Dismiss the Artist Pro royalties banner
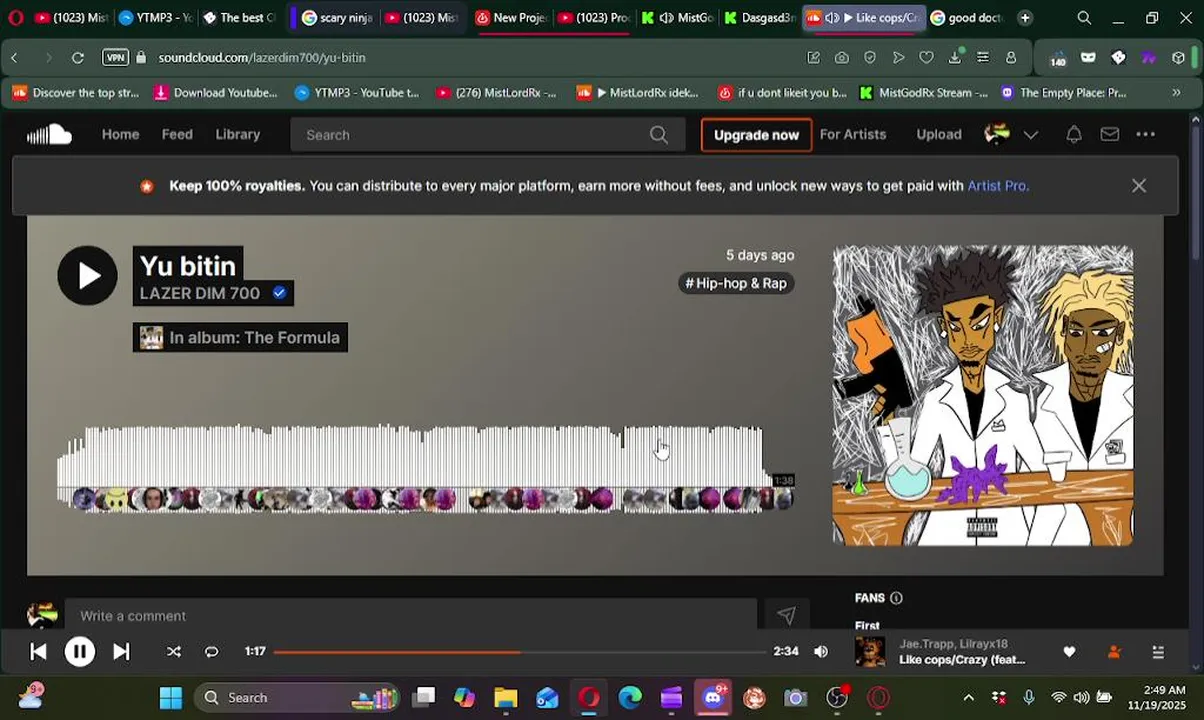 pyautogui.click(x=1139, y=186)
